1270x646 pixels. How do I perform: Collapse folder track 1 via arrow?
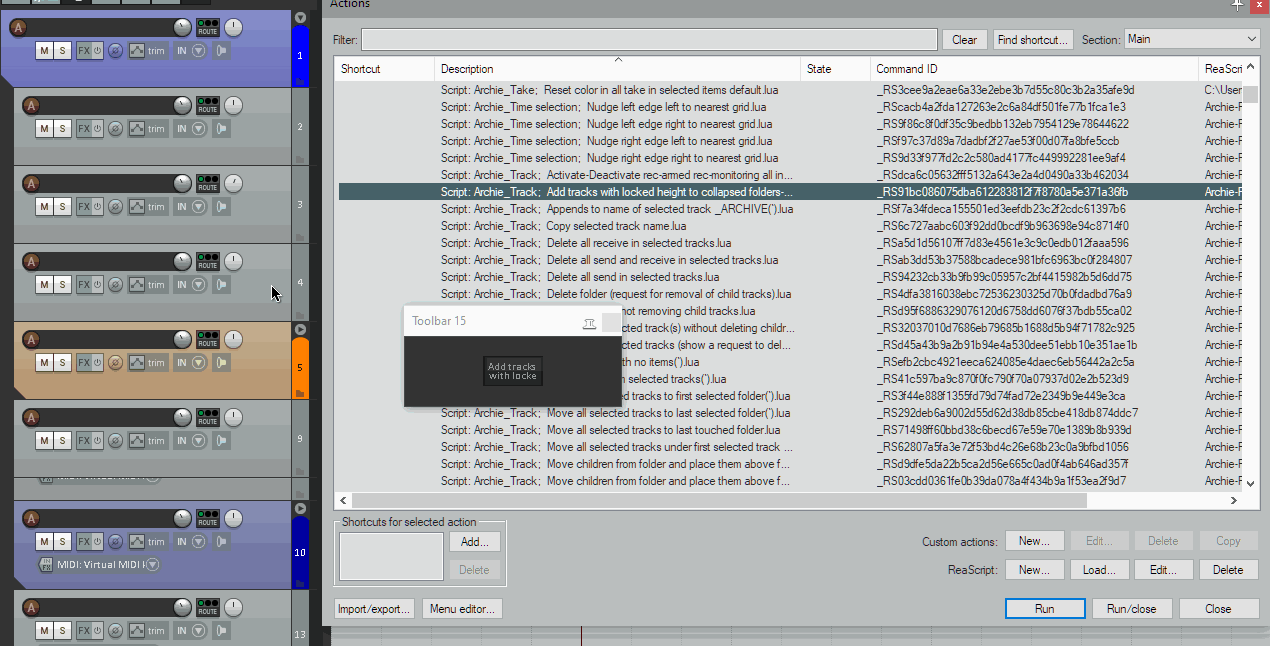300,18
